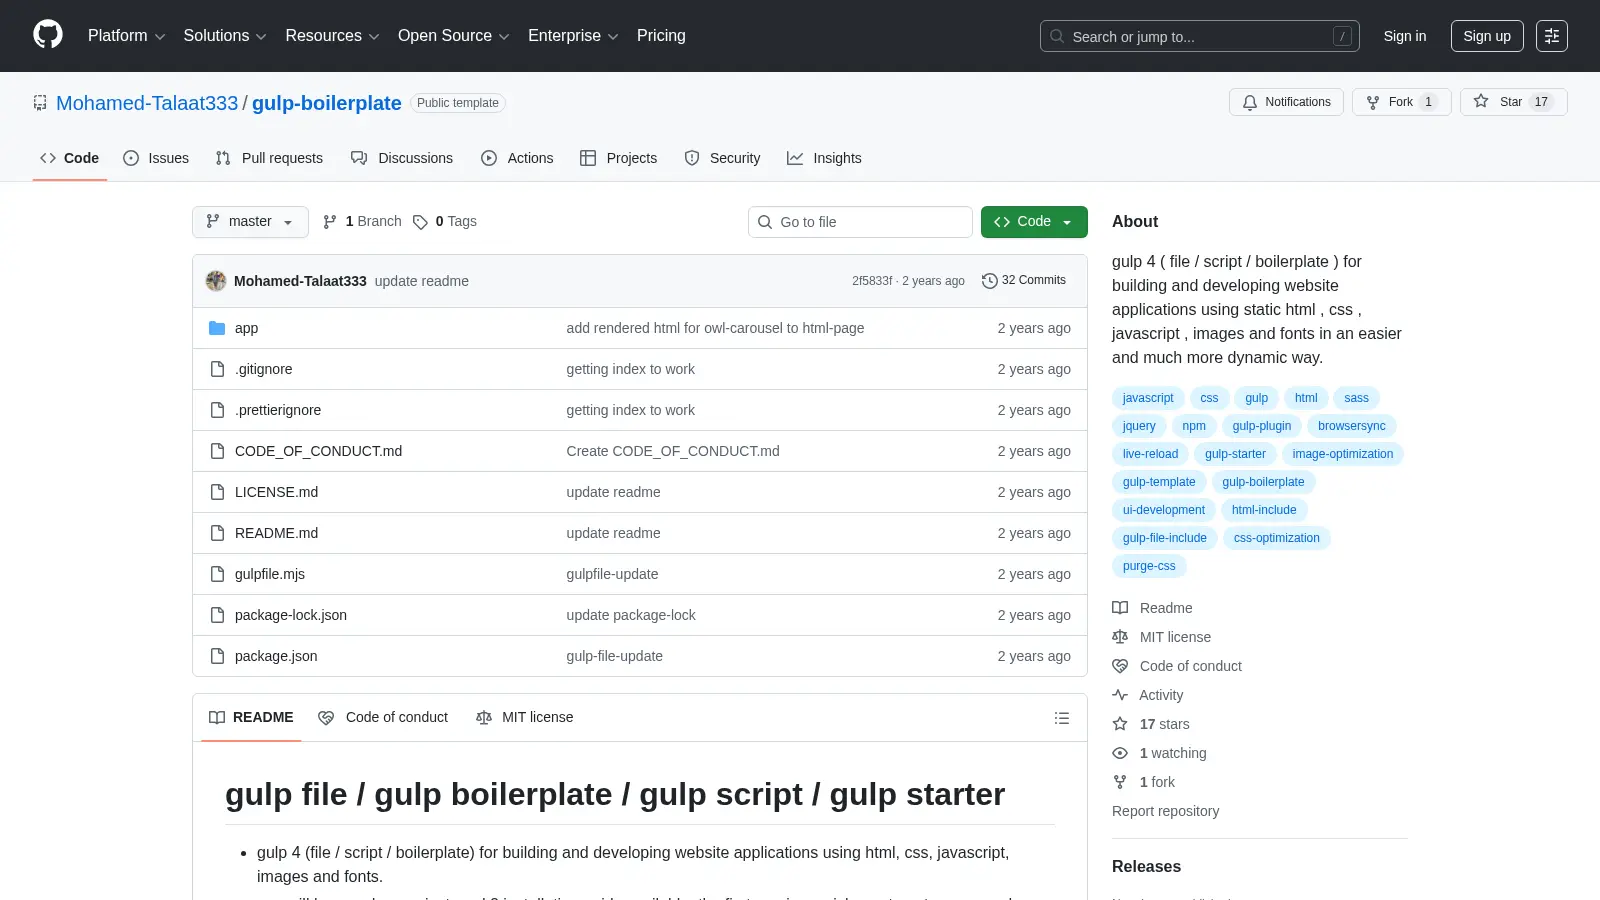
Task: Fork the gulp-boilerplate repository
Action: (x=1401, y=102)
